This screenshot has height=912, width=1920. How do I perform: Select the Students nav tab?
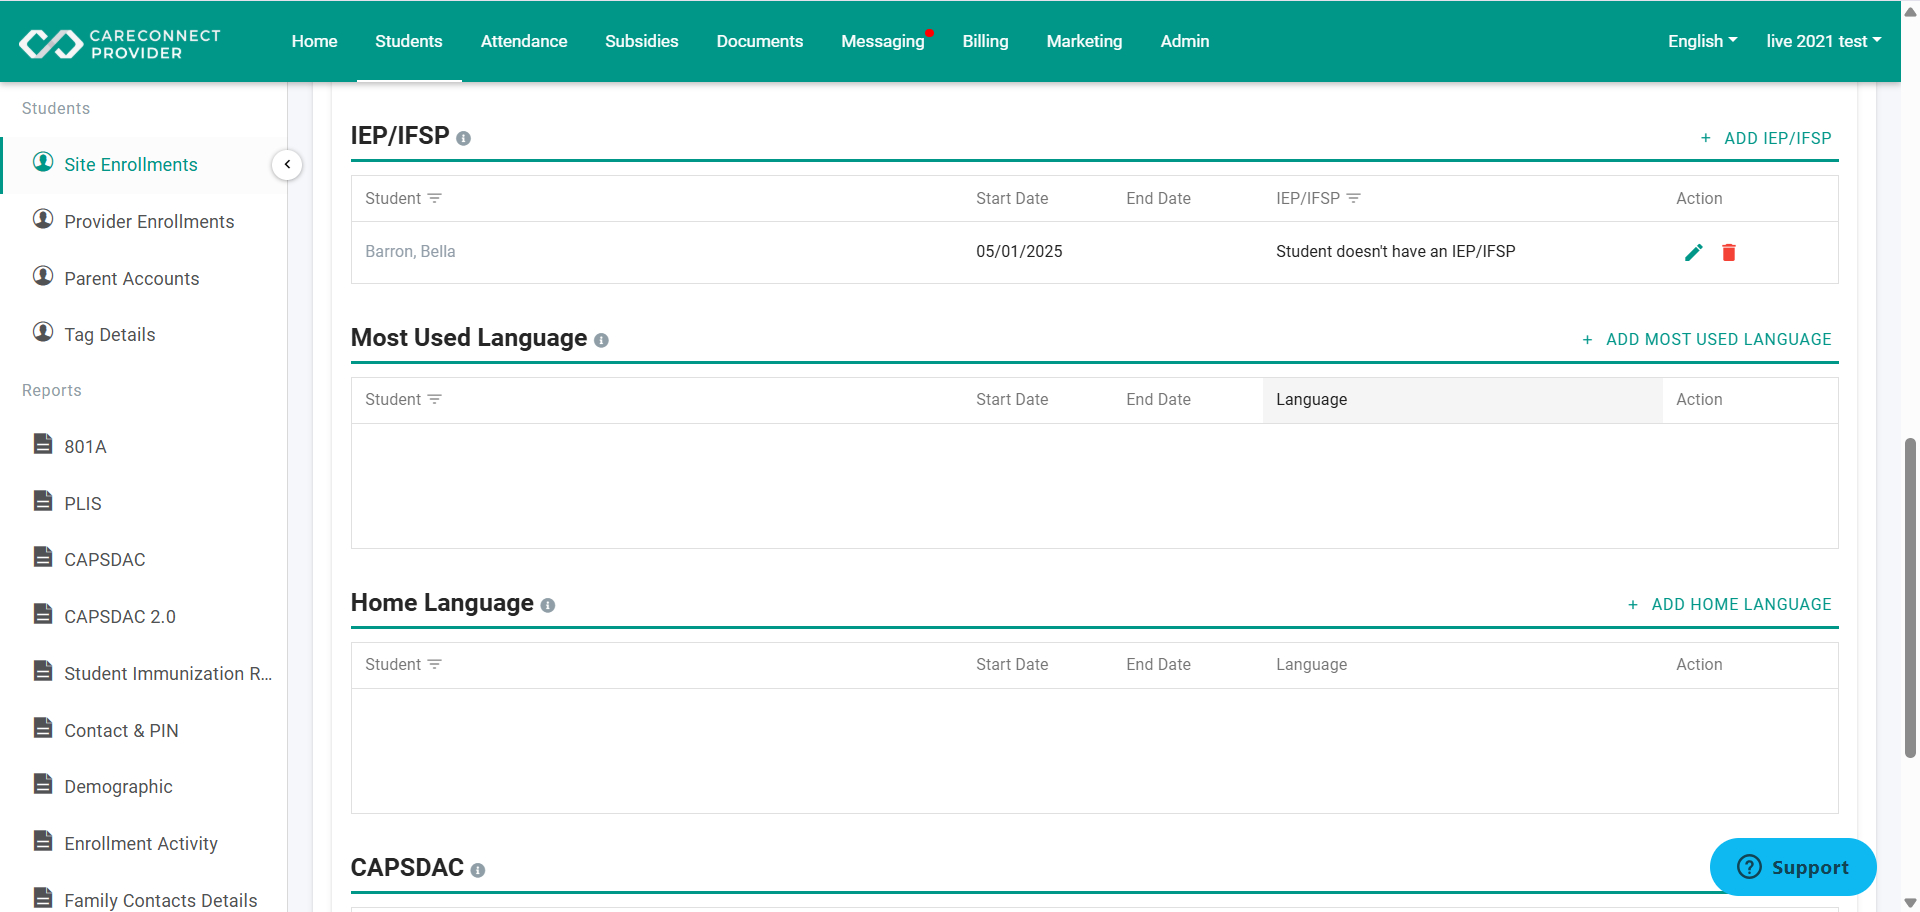click(x=408, y=41)
